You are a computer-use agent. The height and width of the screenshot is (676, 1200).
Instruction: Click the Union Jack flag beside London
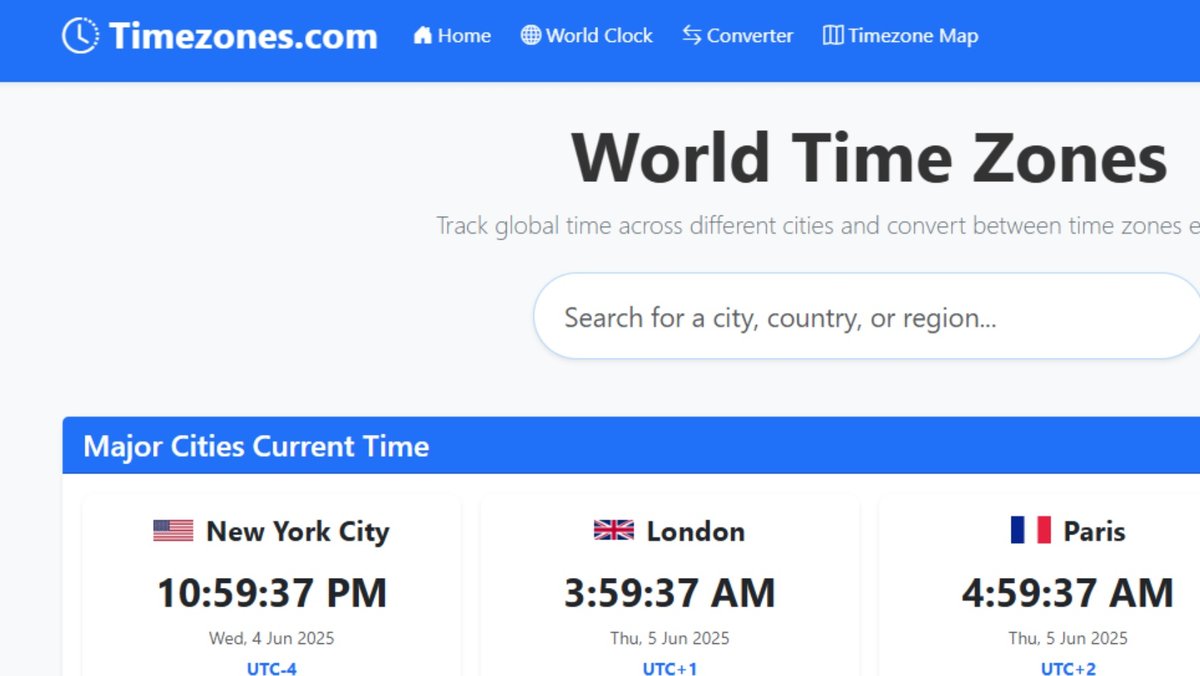pos(612,530)
